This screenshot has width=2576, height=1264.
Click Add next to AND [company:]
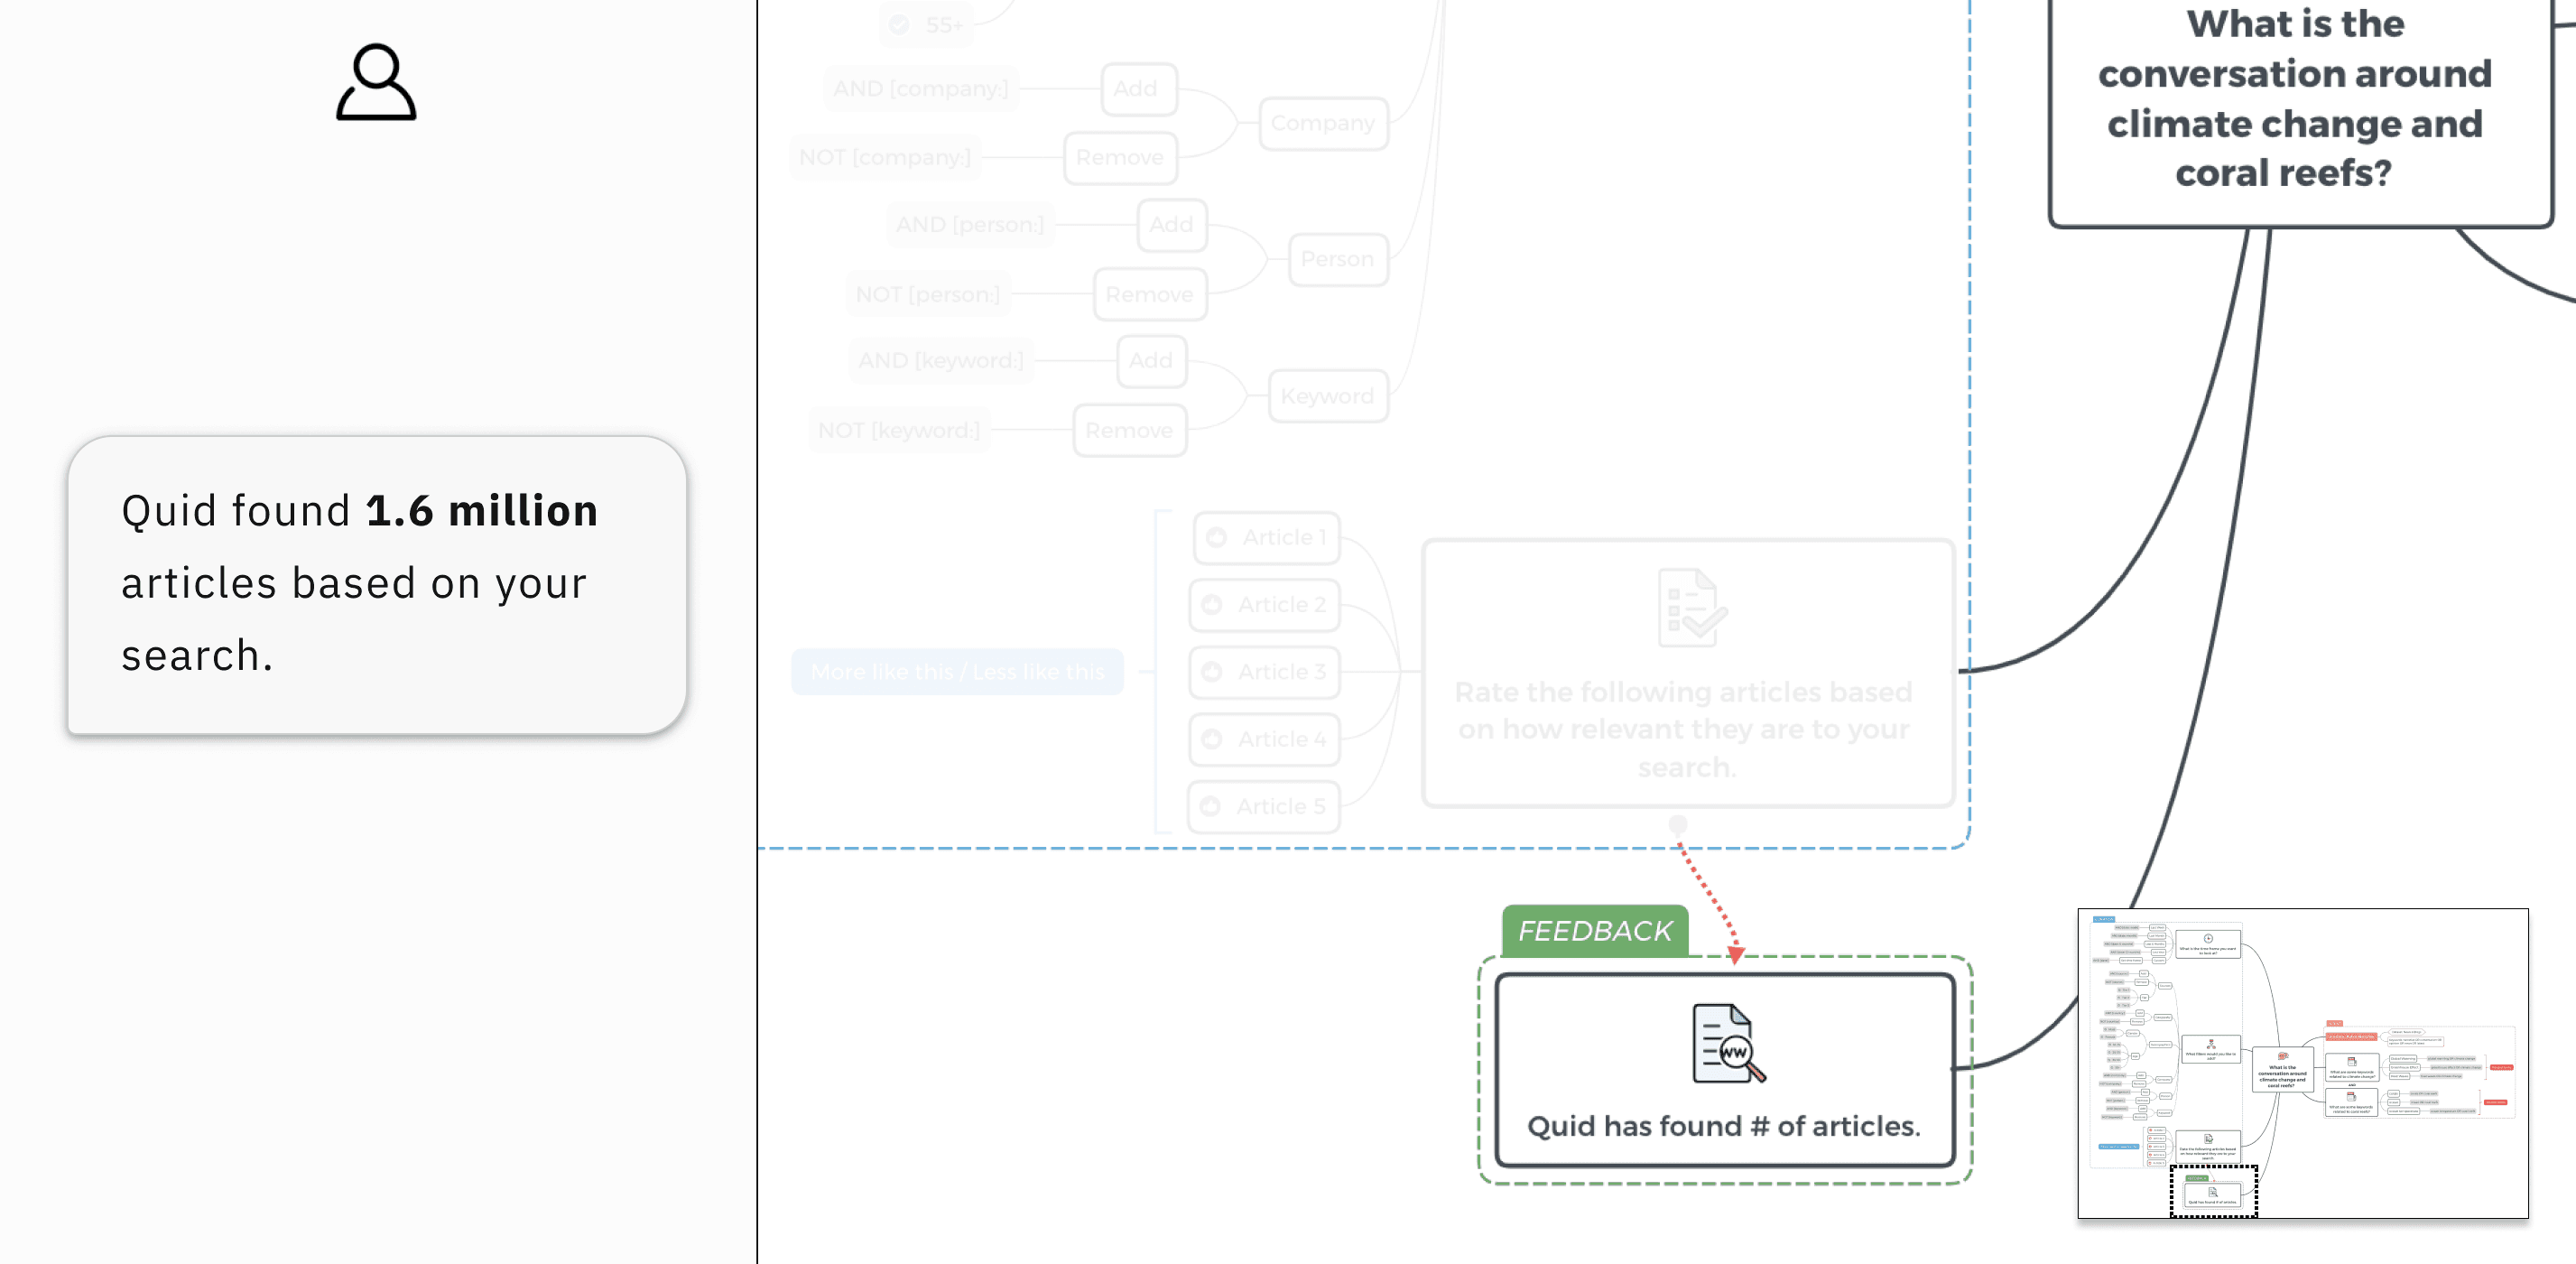(x=1138, y=89)
